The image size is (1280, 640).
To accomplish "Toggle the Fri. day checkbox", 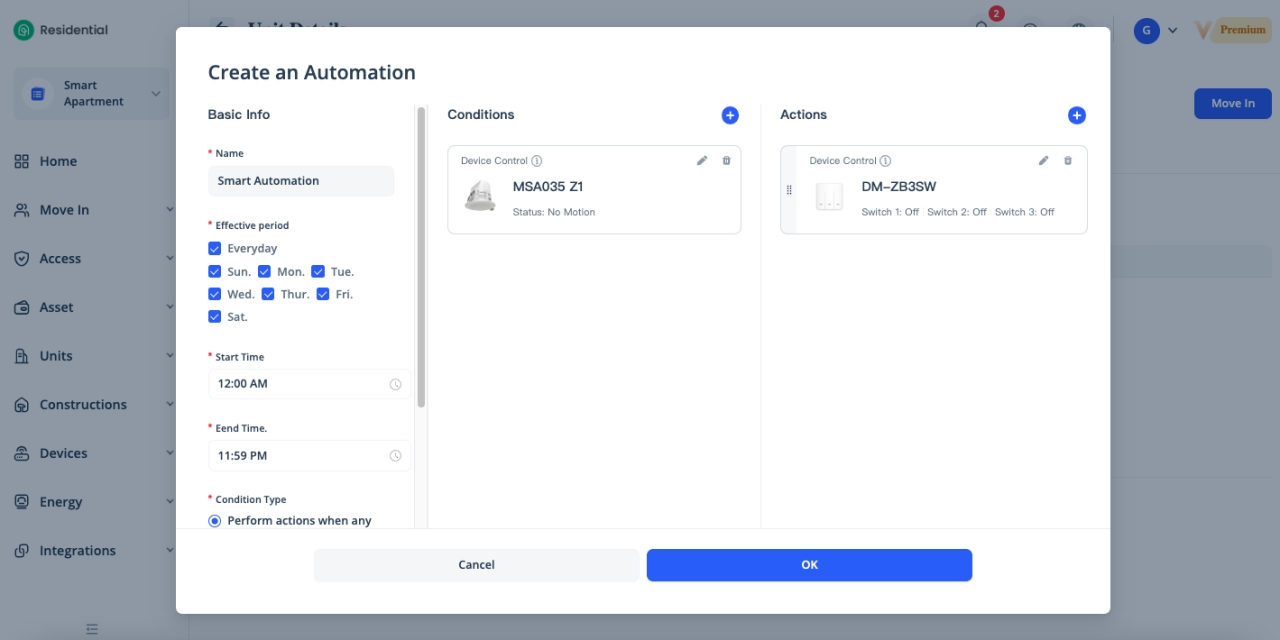I will coord(323,295).
